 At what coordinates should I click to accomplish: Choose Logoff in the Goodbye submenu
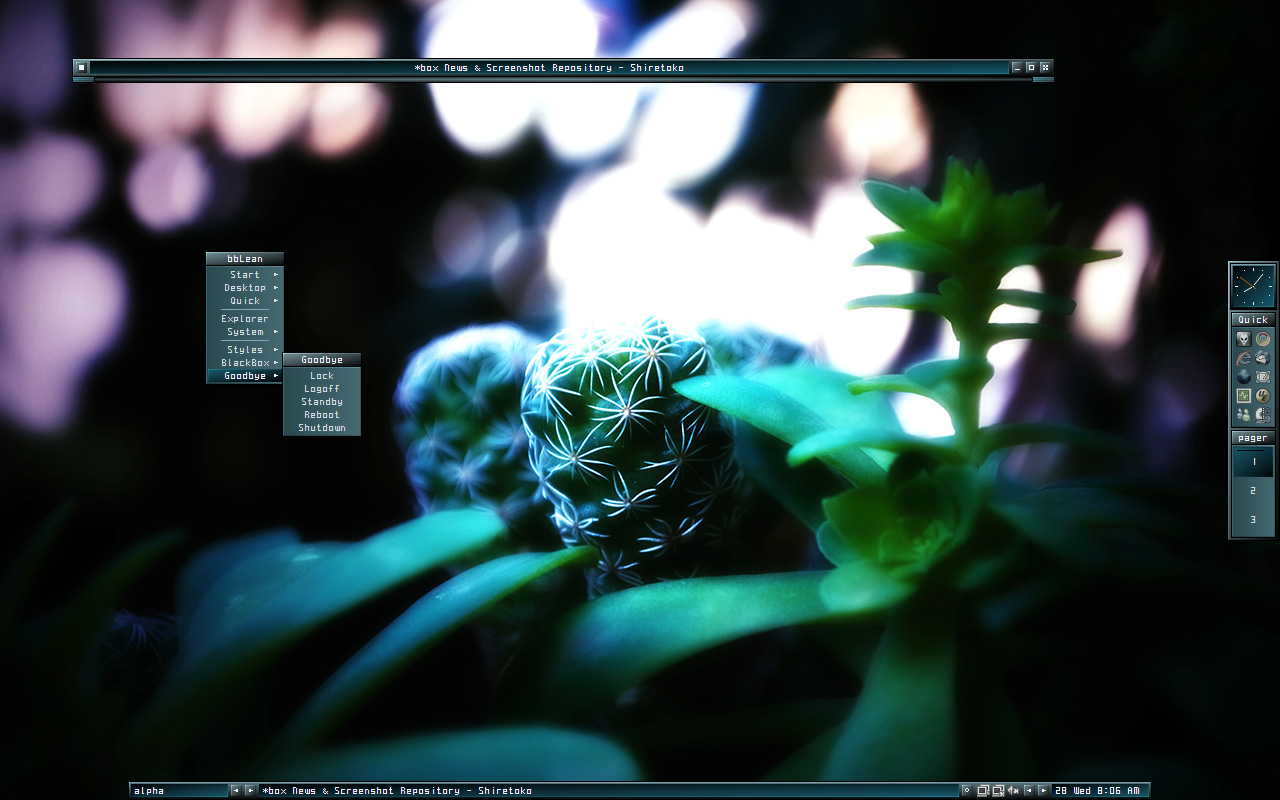[x=322, y=389]
